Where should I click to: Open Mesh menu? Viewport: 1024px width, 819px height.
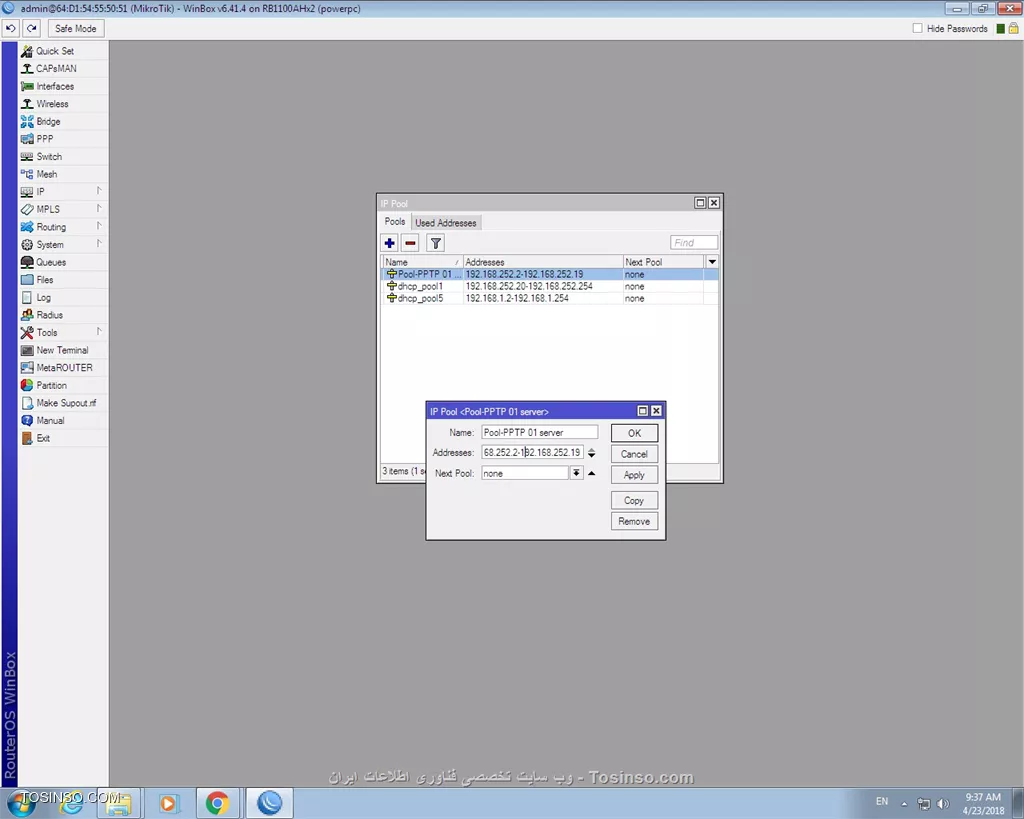tap(46, 174)
